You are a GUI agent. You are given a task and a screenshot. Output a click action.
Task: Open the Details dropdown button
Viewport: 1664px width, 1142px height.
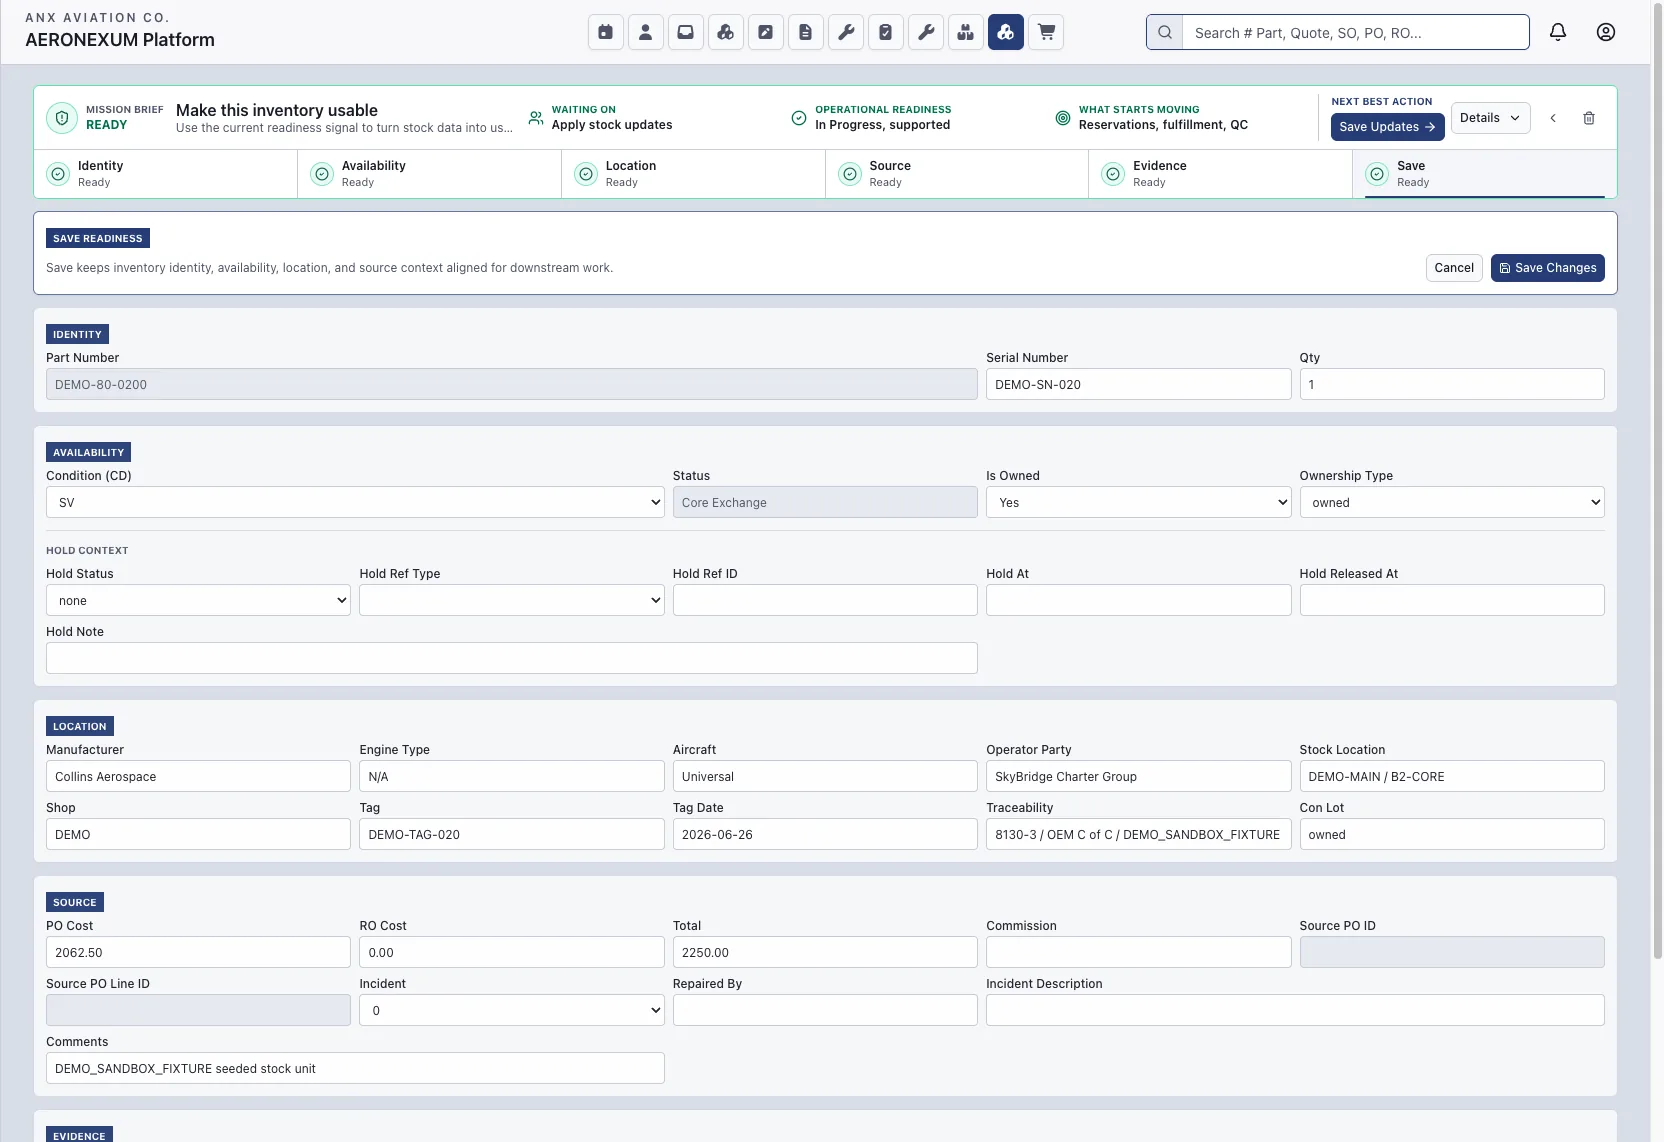point(1490,118)
